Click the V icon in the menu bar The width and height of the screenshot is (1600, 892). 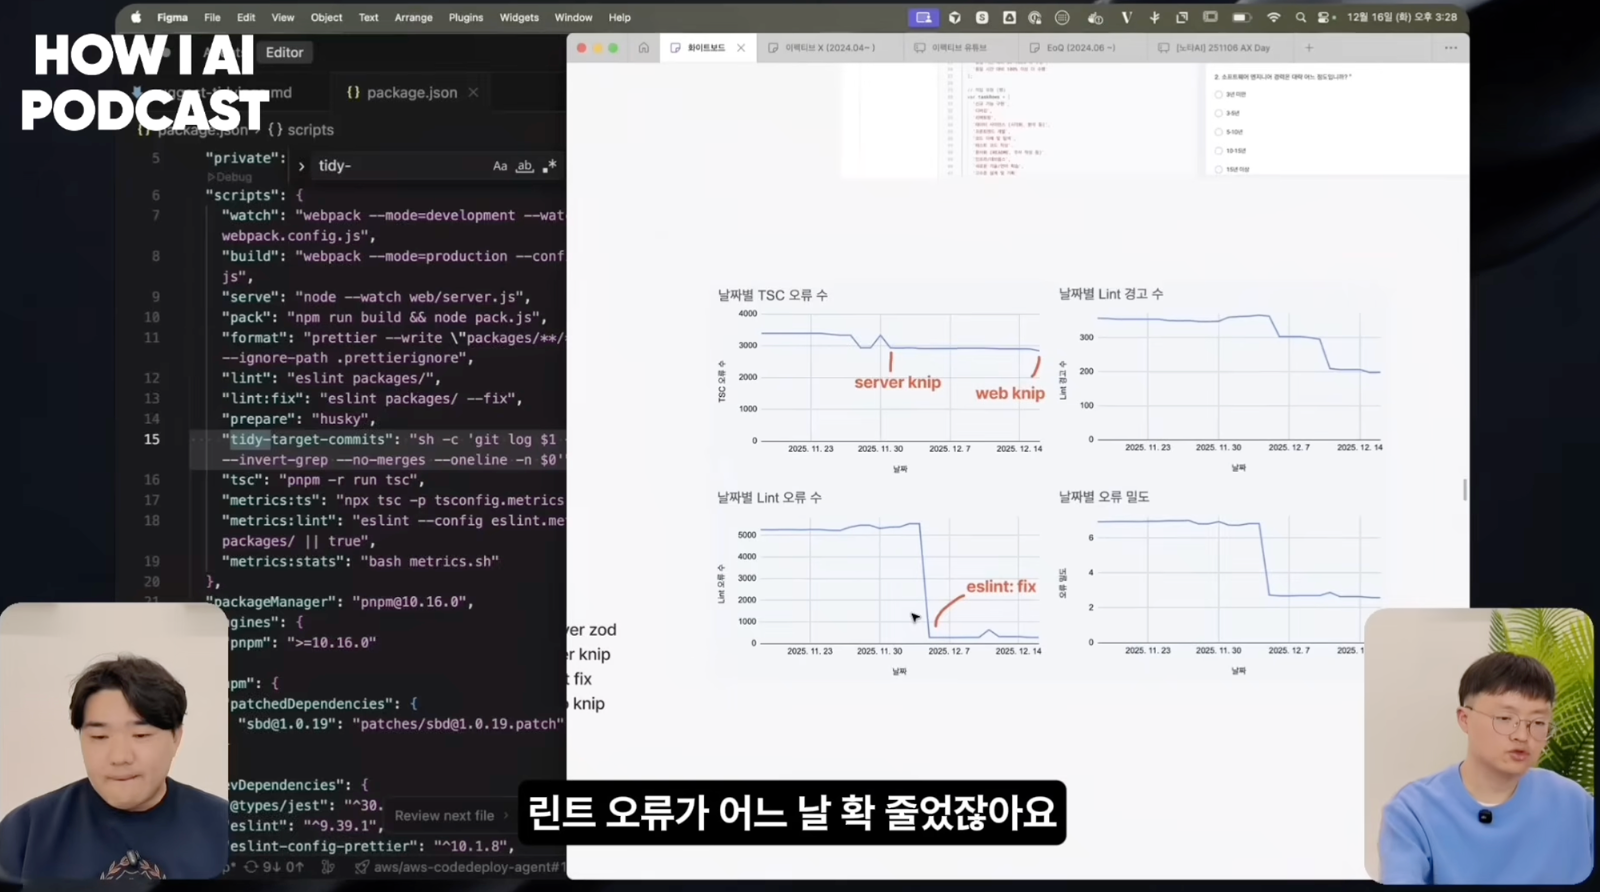(1126, 17)
